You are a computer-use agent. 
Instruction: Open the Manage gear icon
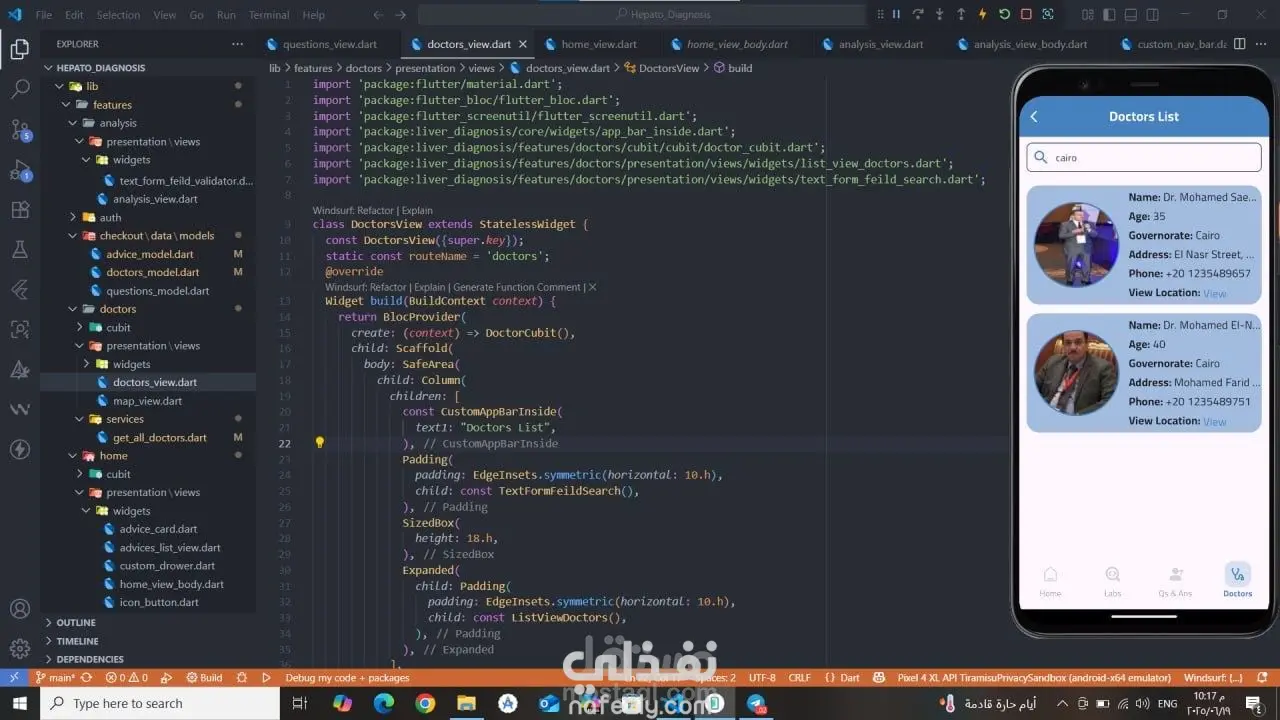click(x=19, y=648)
